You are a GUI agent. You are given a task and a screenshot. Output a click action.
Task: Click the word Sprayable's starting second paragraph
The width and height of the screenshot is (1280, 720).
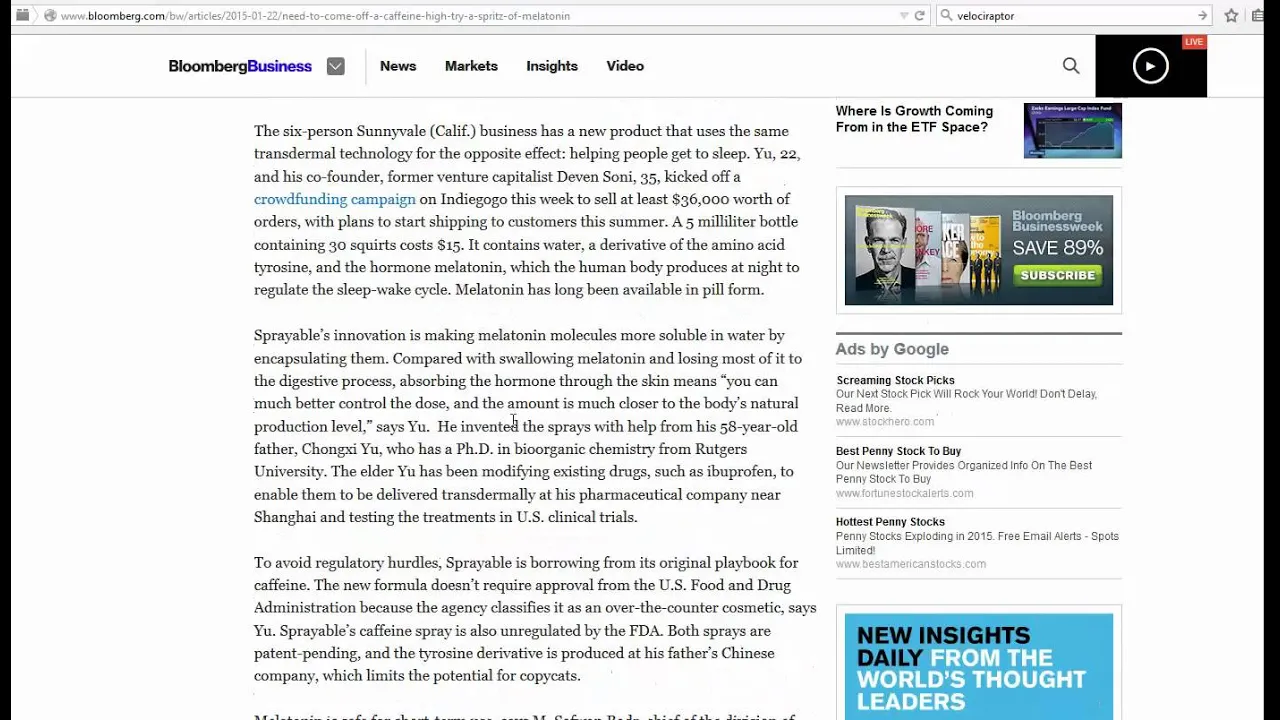(x=291, y=336)
